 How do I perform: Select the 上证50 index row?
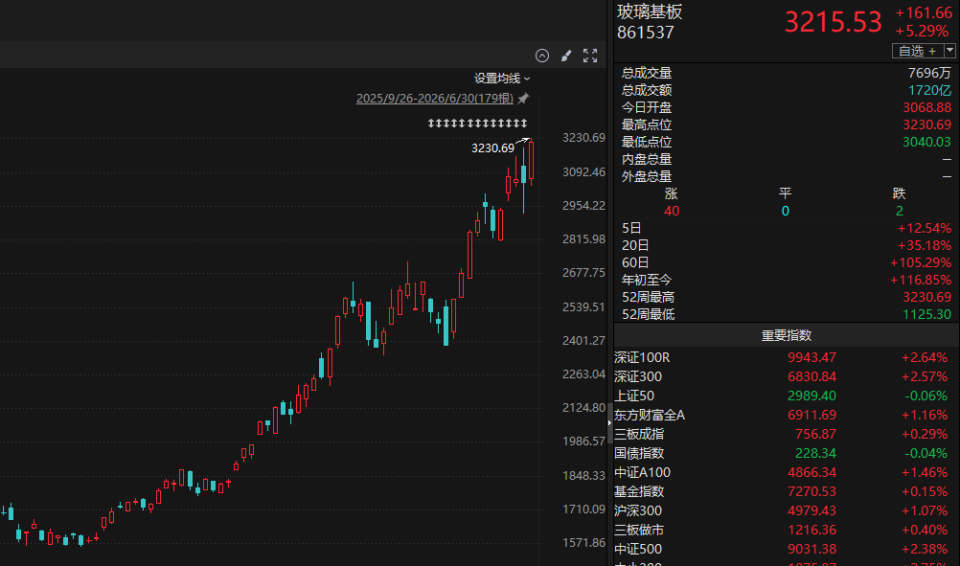pos(786,396)
